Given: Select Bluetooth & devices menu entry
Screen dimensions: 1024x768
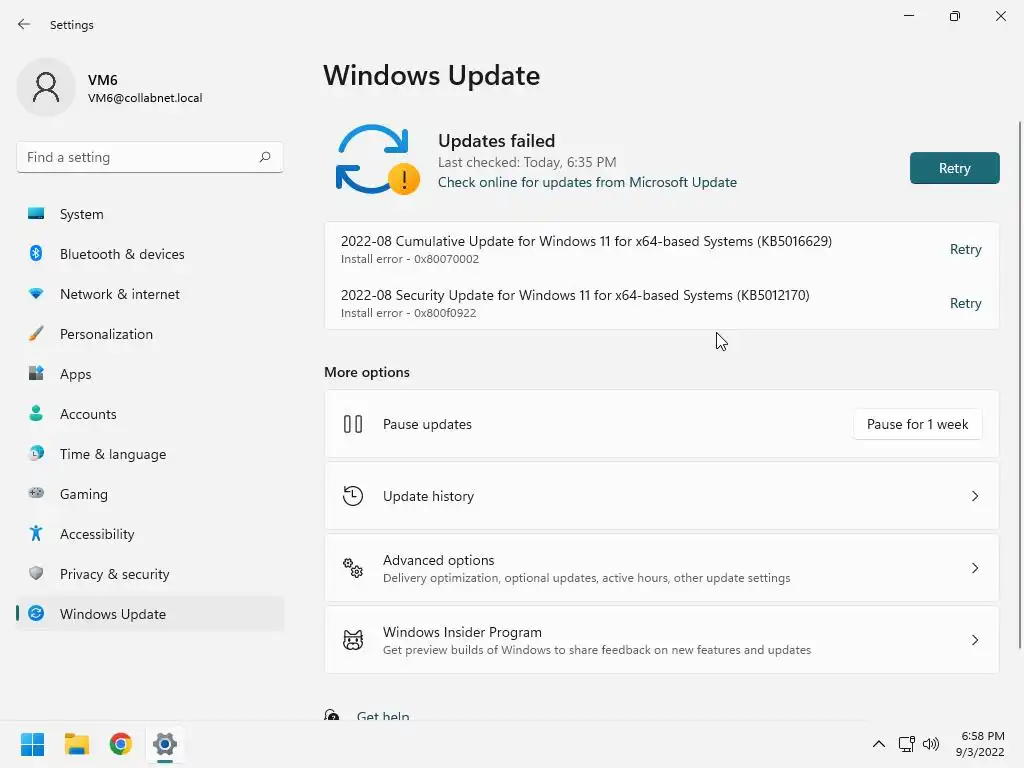Looking at the screenshot, I should pos(150,253).
